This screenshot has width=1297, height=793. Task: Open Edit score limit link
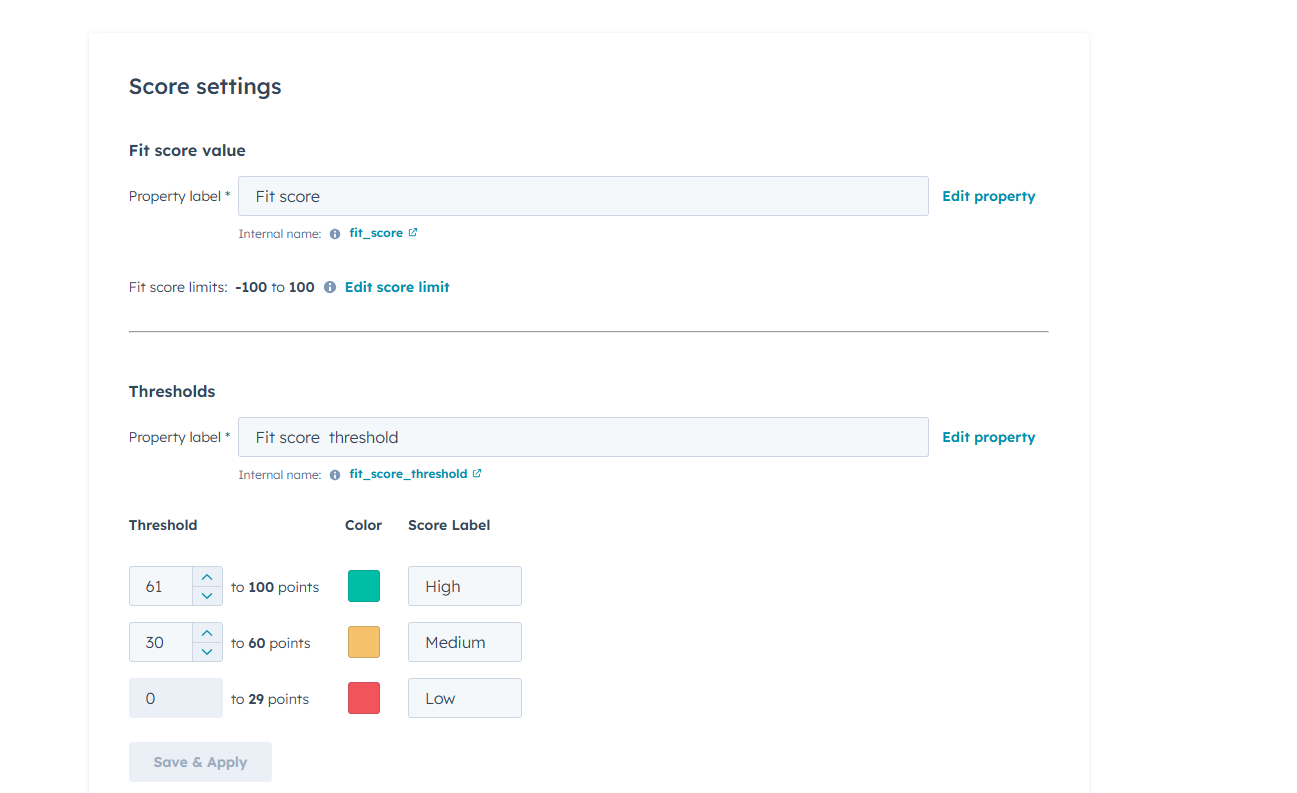coord(397,287)
